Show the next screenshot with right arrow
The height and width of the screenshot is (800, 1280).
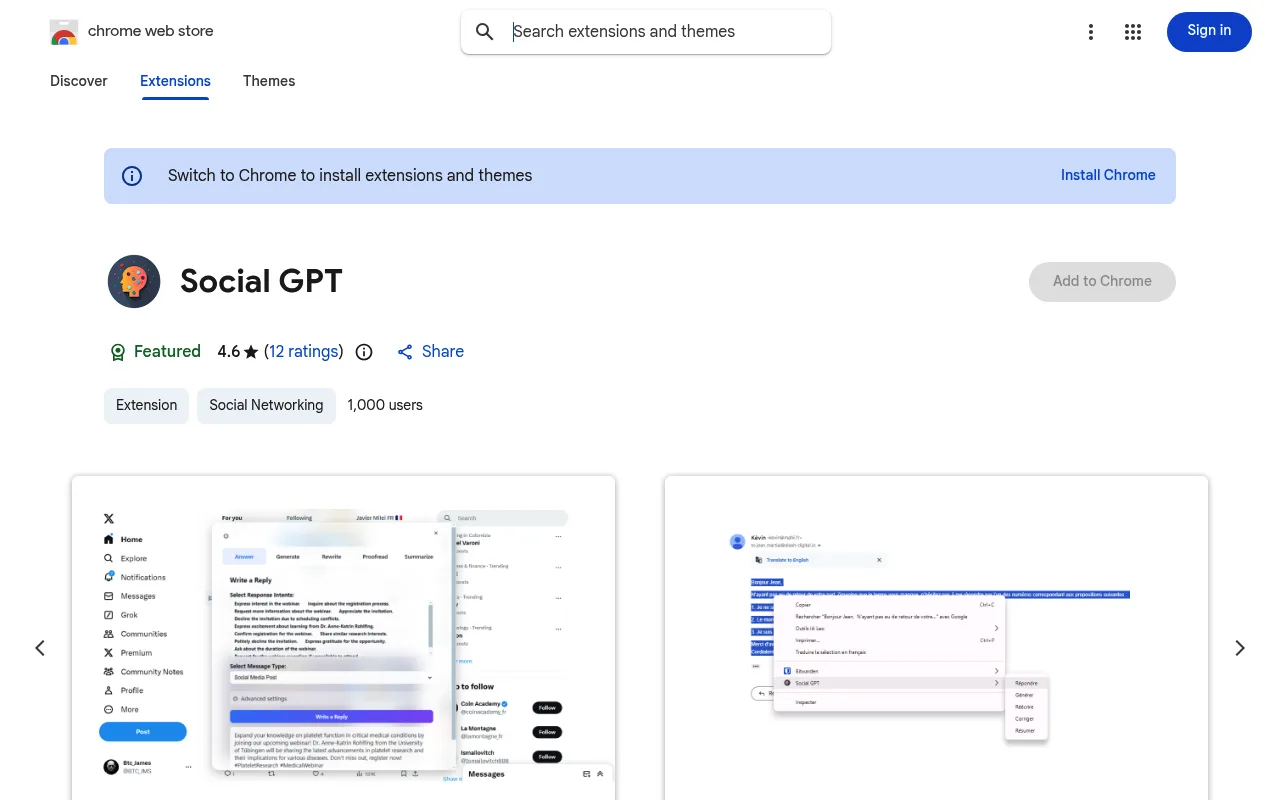click(x=1240, y=648)
